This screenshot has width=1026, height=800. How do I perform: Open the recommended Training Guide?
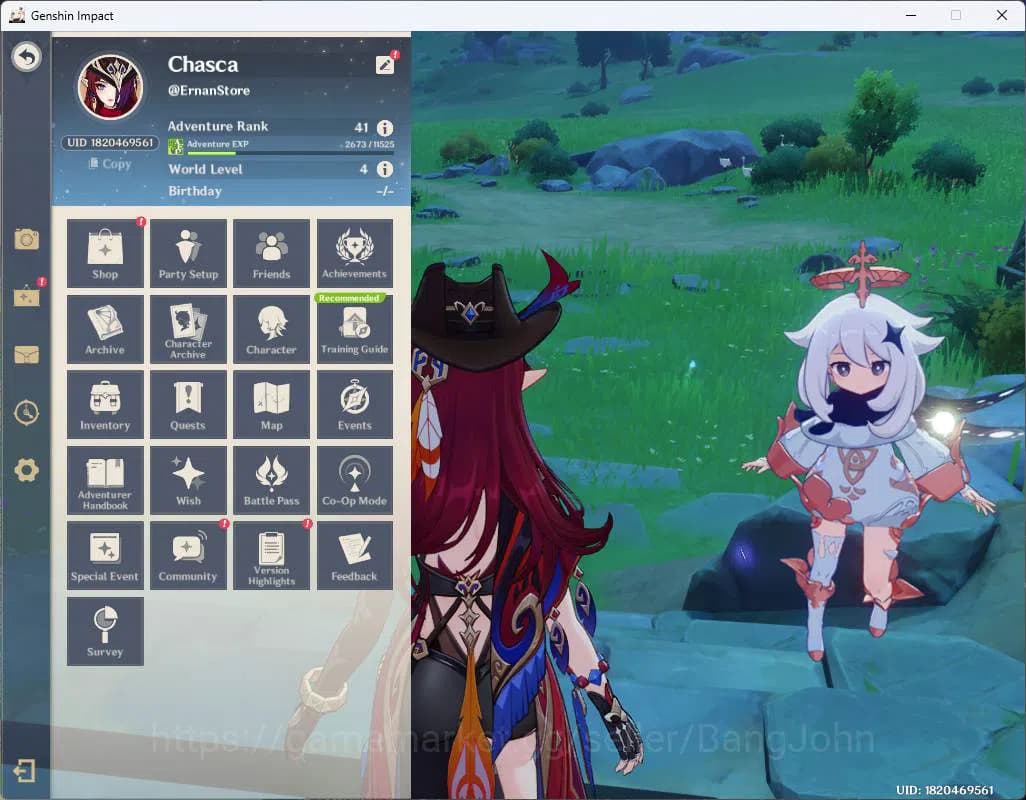click(355, 329)
